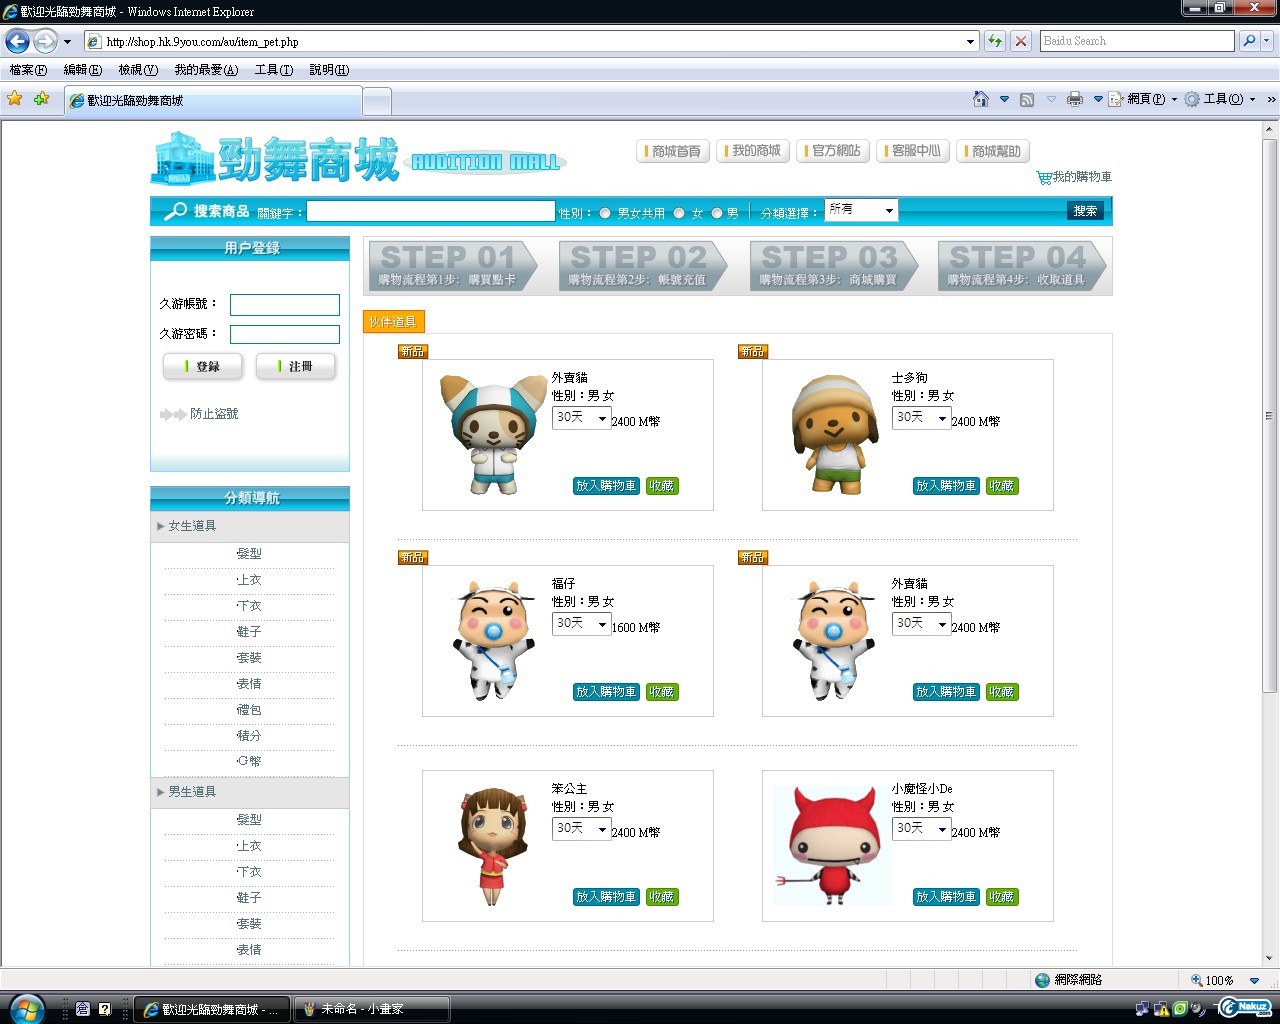Click the browser Back arrow button
The image size is (1280, 1024).
(17, 41)
